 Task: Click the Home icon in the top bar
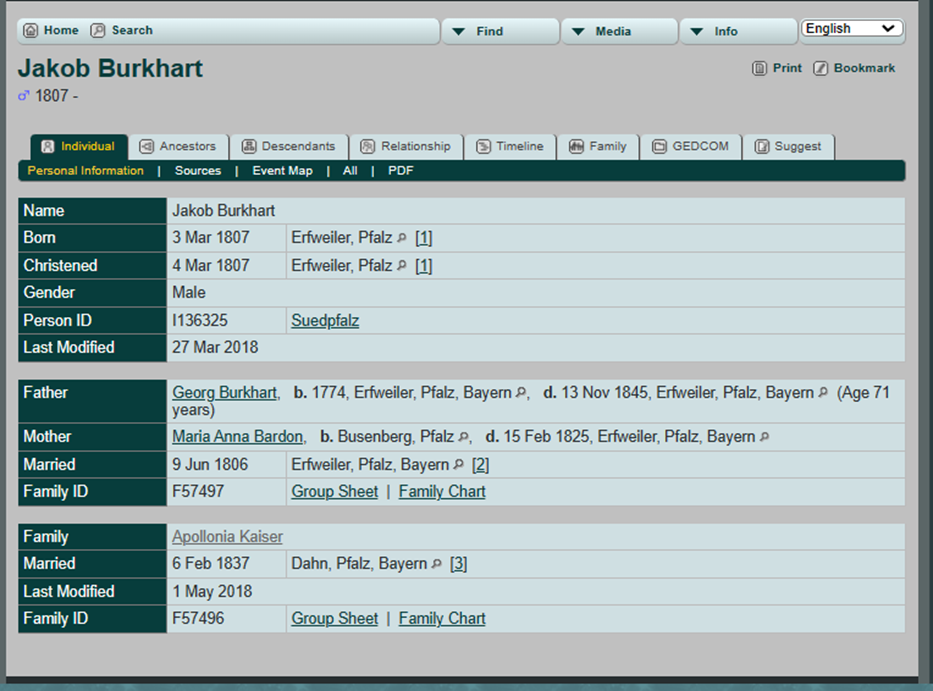[30, 31]
